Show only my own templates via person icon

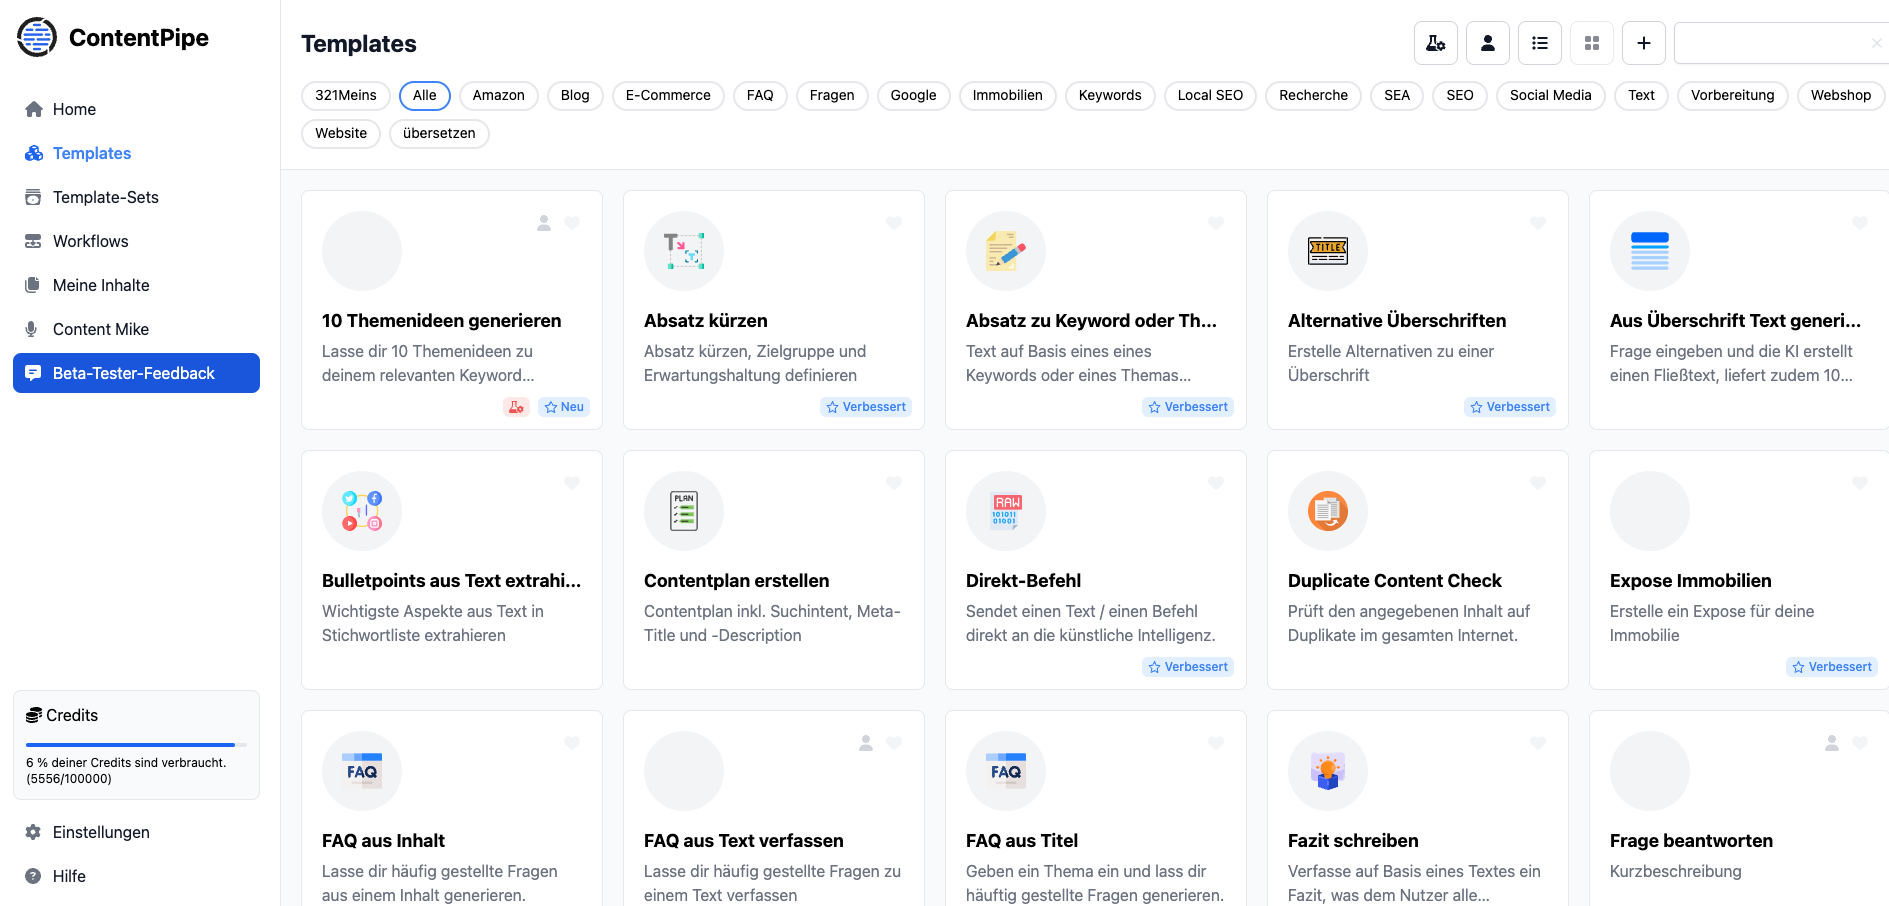click(x=1487, y=43)
